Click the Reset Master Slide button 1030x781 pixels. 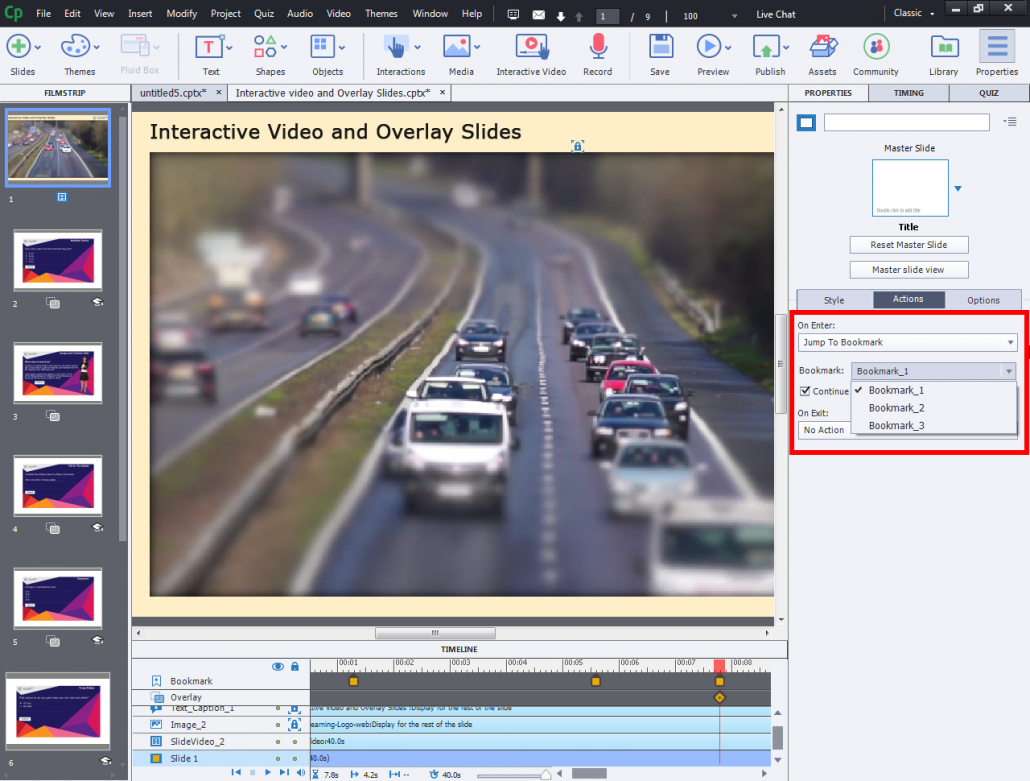pos(908,244)
